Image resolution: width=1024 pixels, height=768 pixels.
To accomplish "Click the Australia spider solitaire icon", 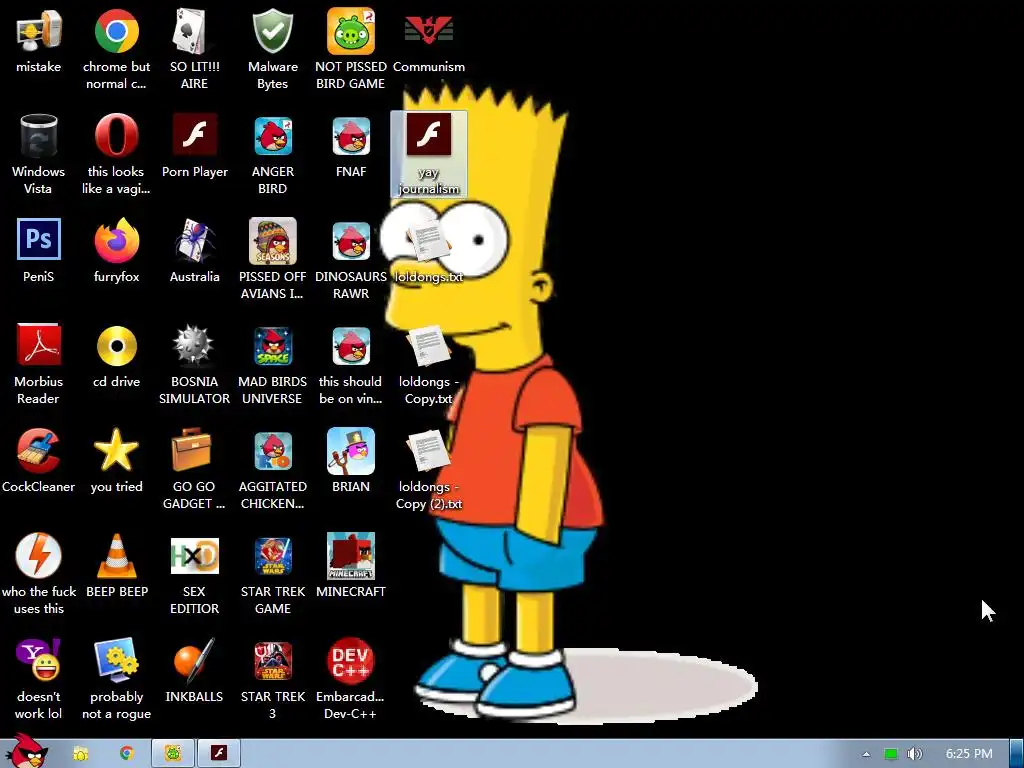I will click(x=195, y=240).
